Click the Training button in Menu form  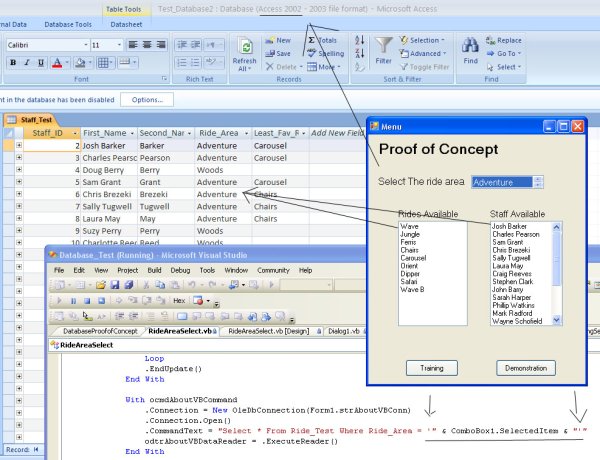[x=432, y=368]
